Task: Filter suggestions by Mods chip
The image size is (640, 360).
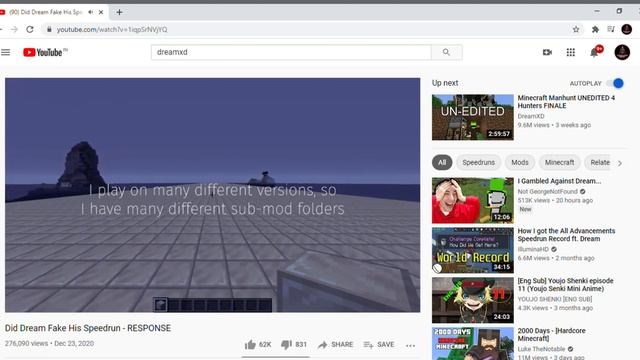Action: [x=520, y=162]
